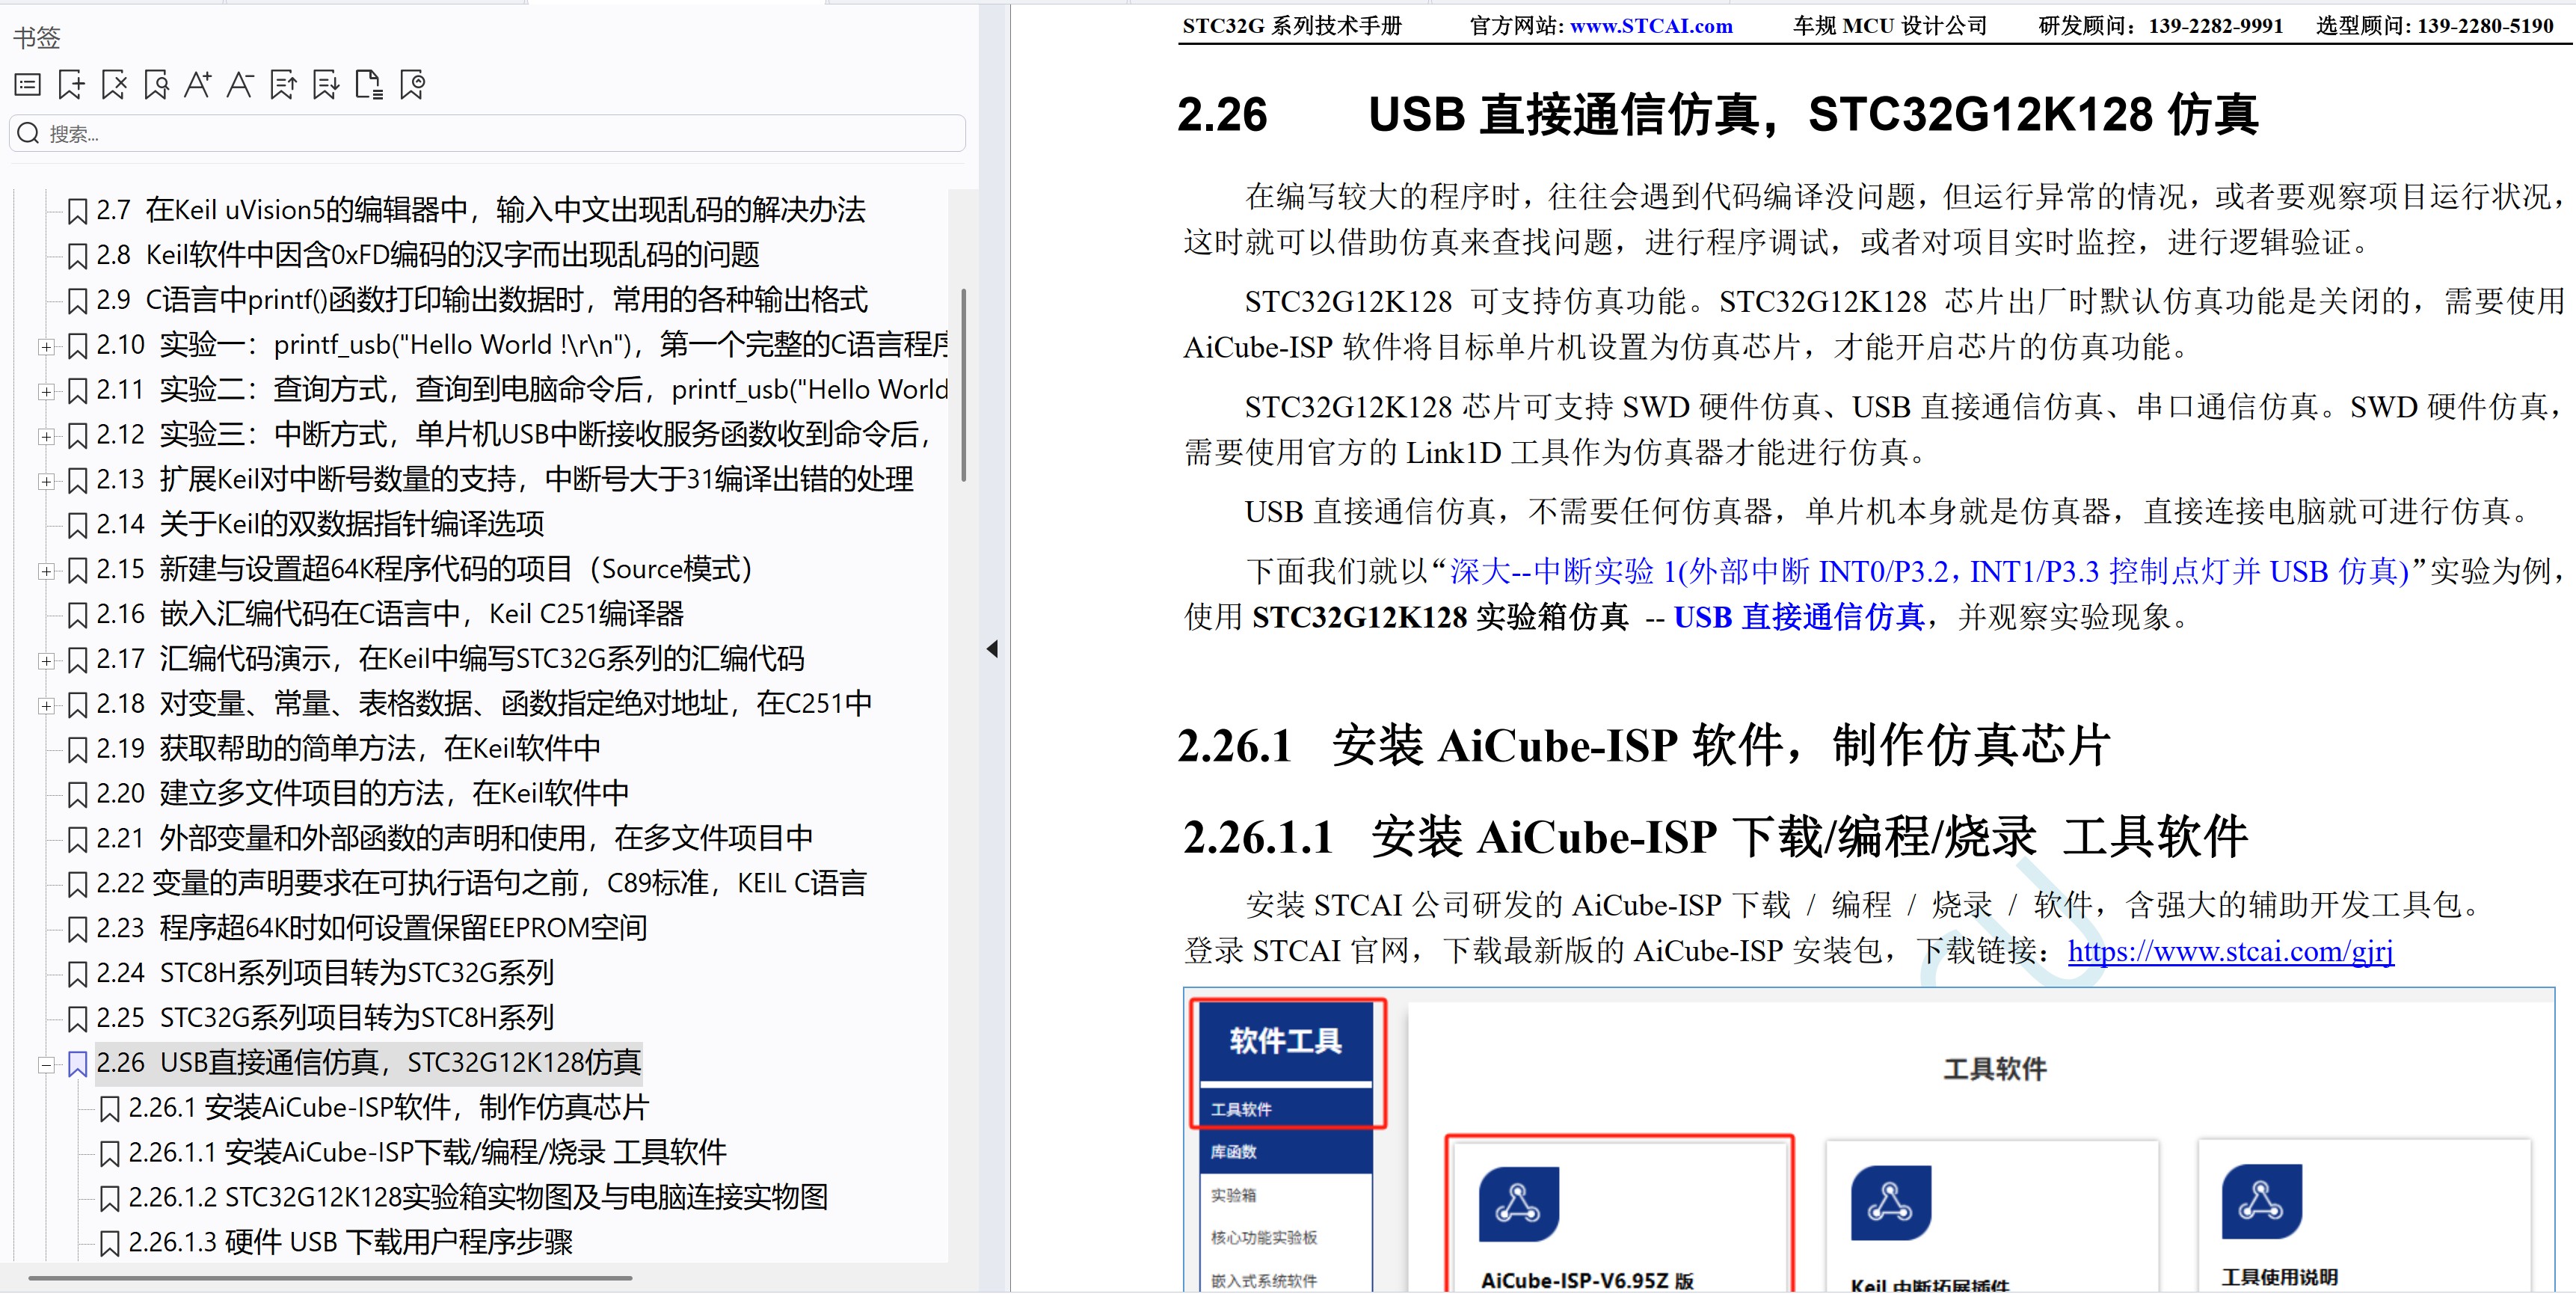
Task: Open bookmark 2.24 STC8H系列项目转为STC32G系列
Action: click(x=325, y=973)
